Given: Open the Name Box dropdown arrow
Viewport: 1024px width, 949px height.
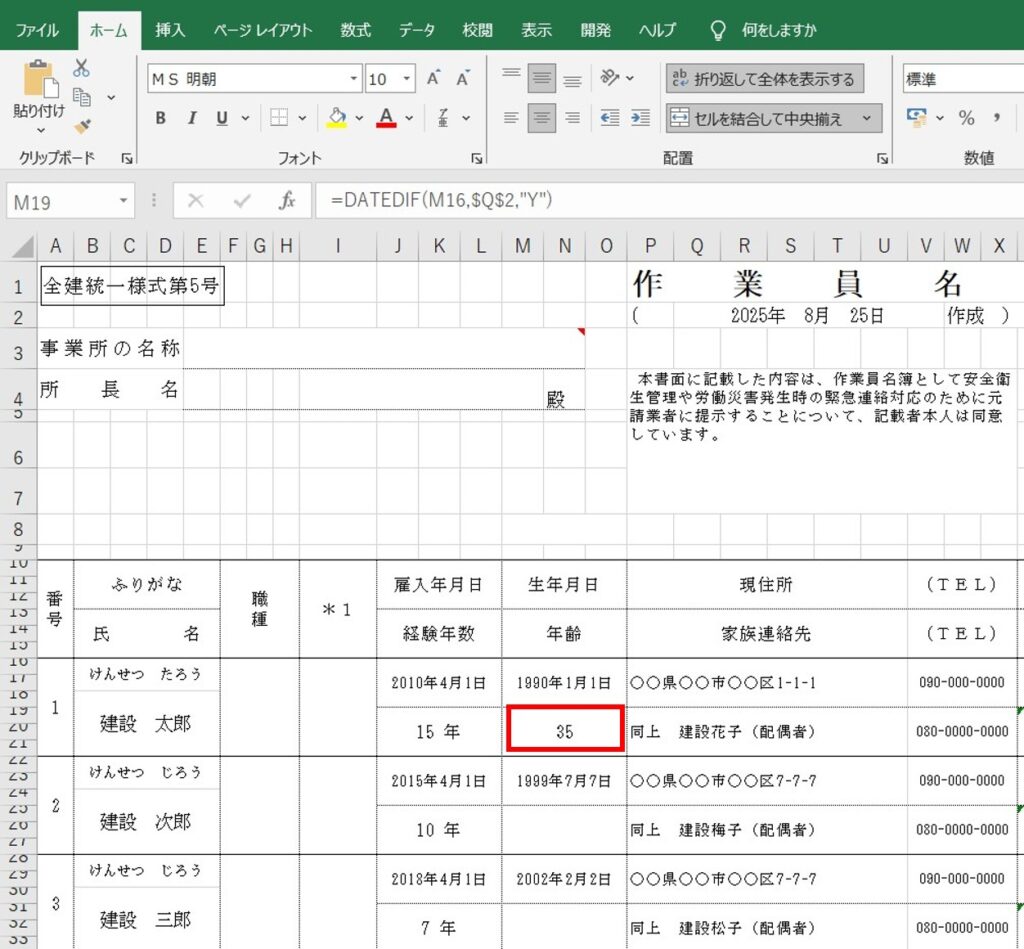Looking at the screenshot, I should pyautogui.click(x=123, y=201).
